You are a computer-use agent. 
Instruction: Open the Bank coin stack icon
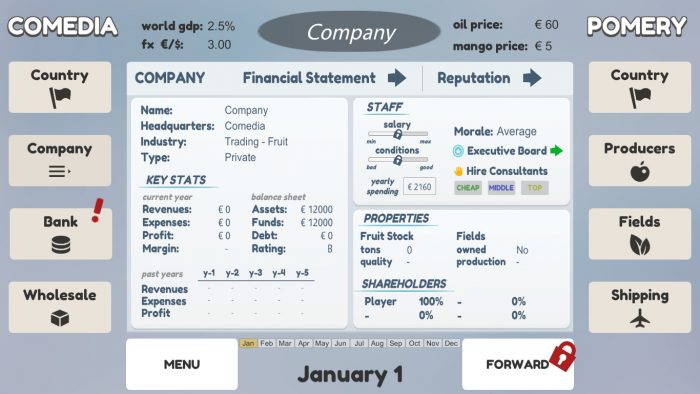[61, 245]
